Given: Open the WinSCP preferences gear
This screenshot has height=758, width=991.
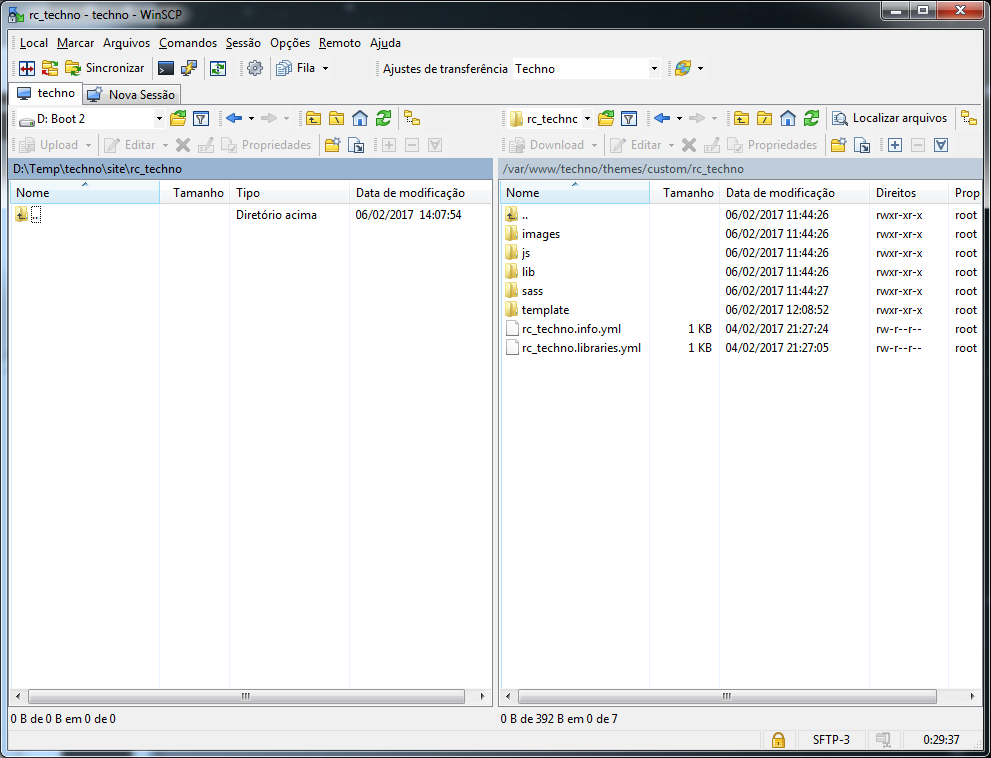Looking at the screenshot, I should (x=254, y=68).
